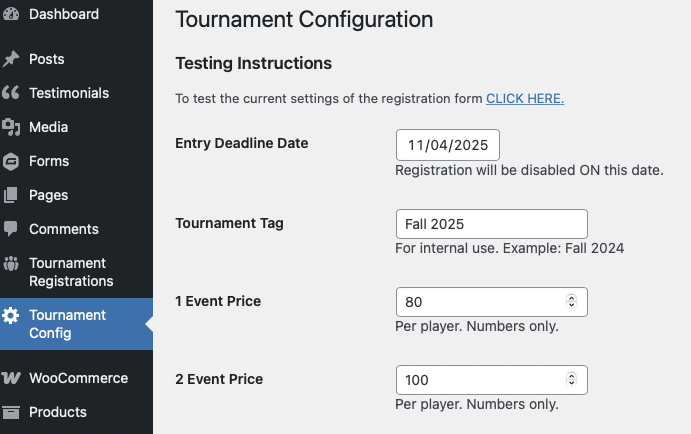Open the Tournament Registrations menu

[71, 272]
